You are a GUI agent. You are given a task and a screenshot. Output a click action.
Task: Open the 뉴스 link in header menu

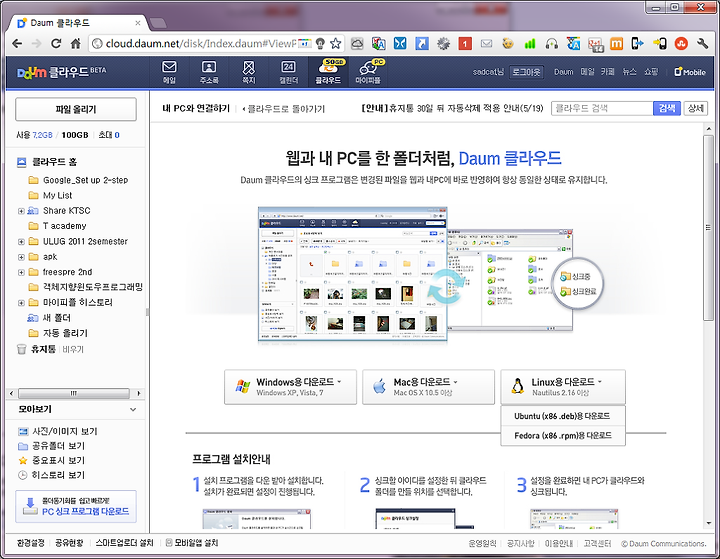(x=629, y=72)
